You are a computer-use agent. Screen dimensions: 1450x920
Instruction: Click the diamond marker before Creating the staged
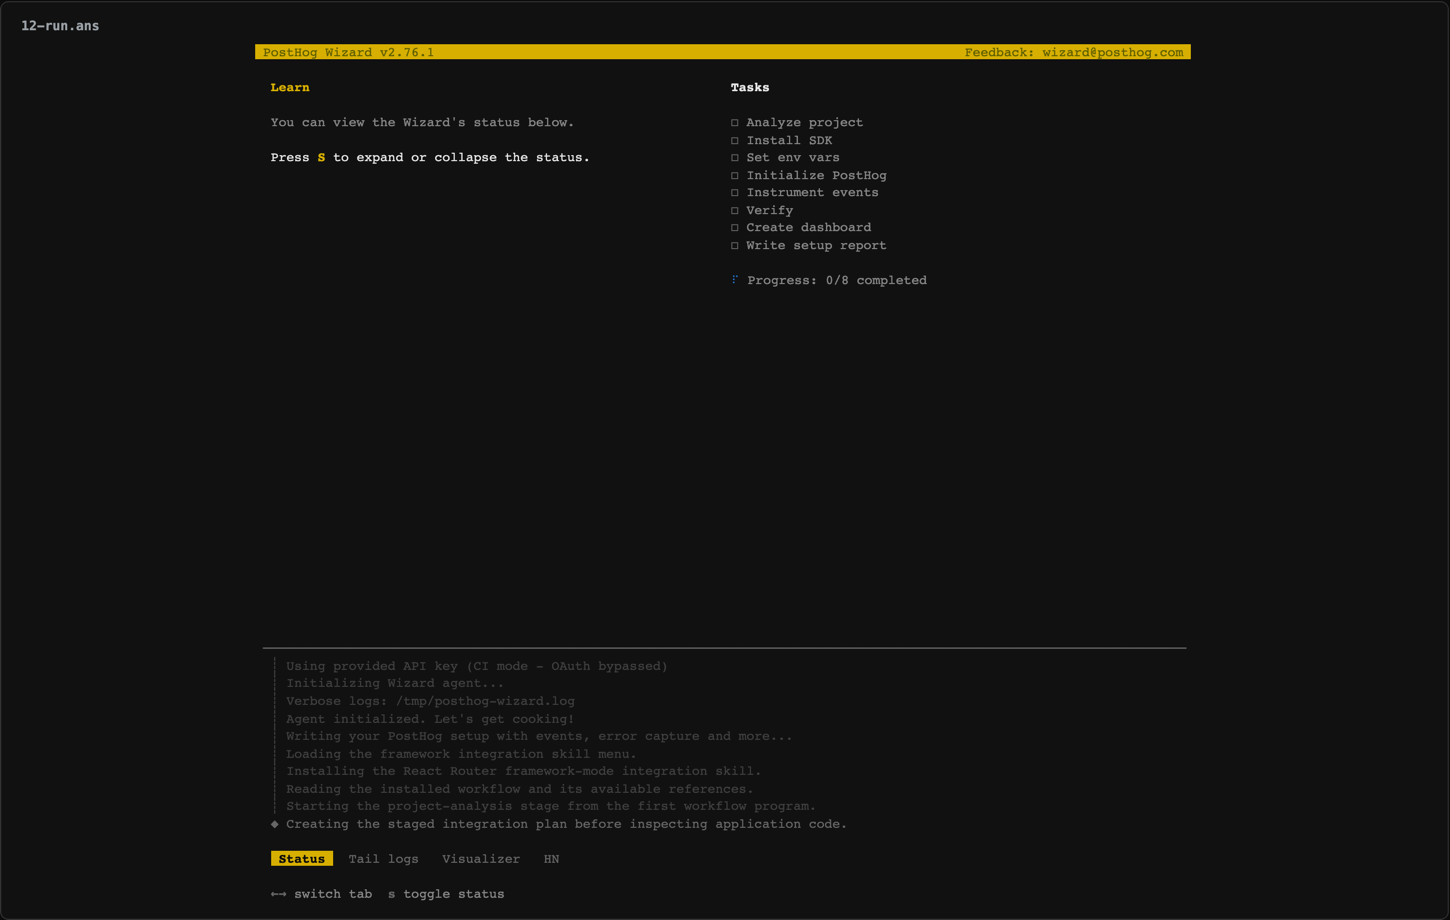click(x=275, y=824)
